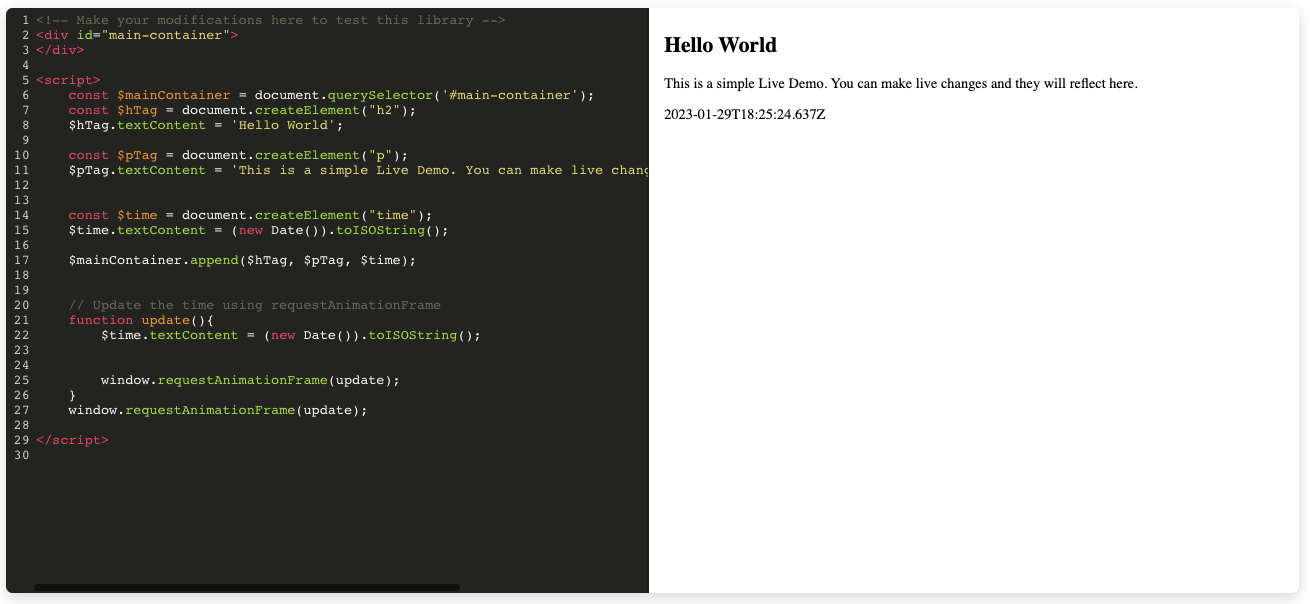This screenshot has width=1310, height=604.
Task: Click the timestamp '2023-01-29T18:25:24.637Z' in preview
Action: [x=745, y=114]
